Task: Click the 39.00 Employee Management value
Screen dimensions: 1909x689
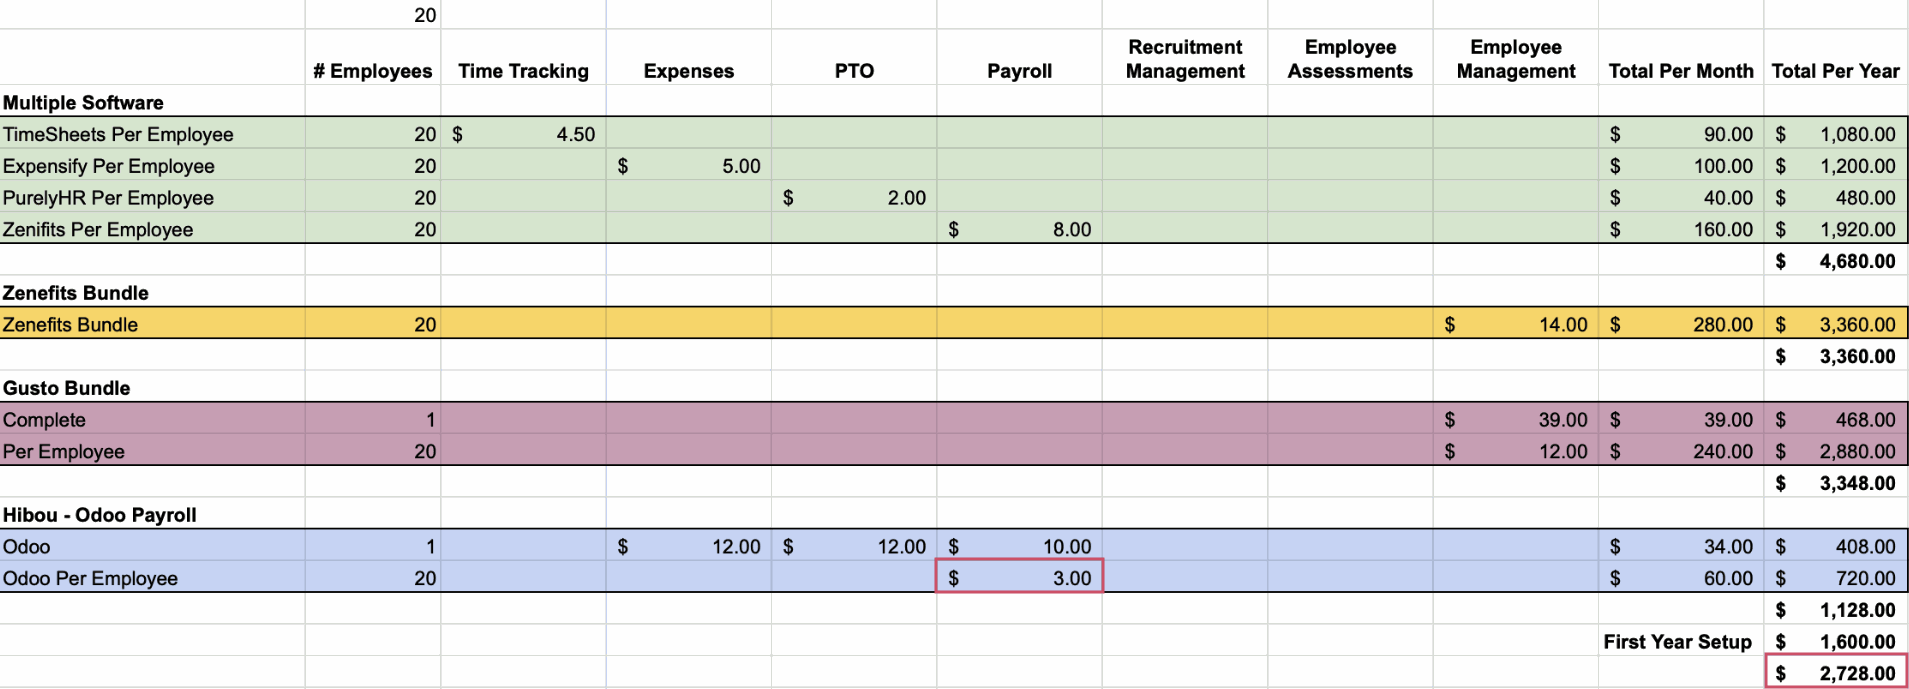Action: [1515, 420]
